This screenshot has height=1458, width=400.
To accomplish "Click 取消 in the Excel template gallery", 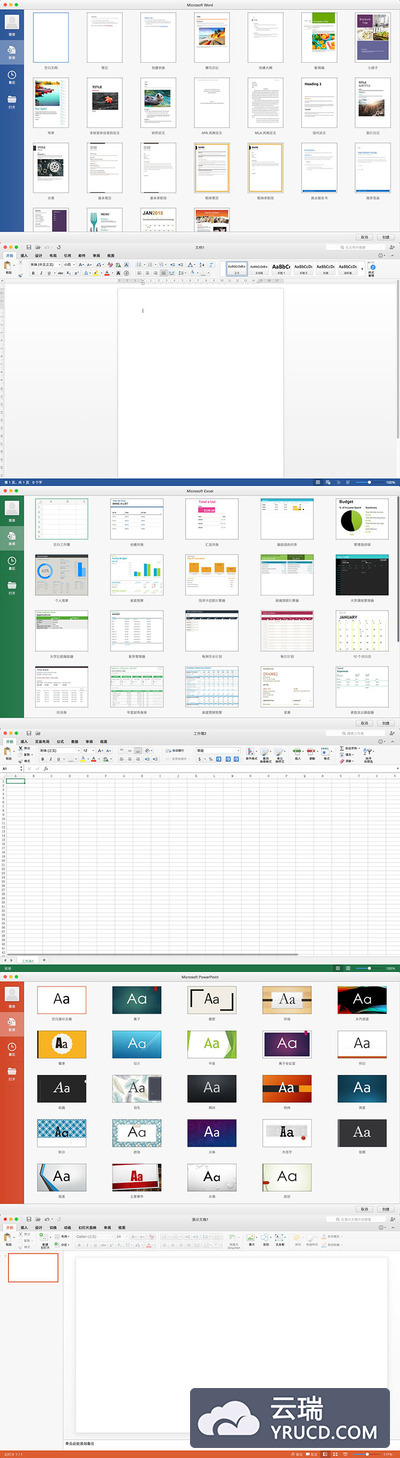I will click(x=365, y=722).
